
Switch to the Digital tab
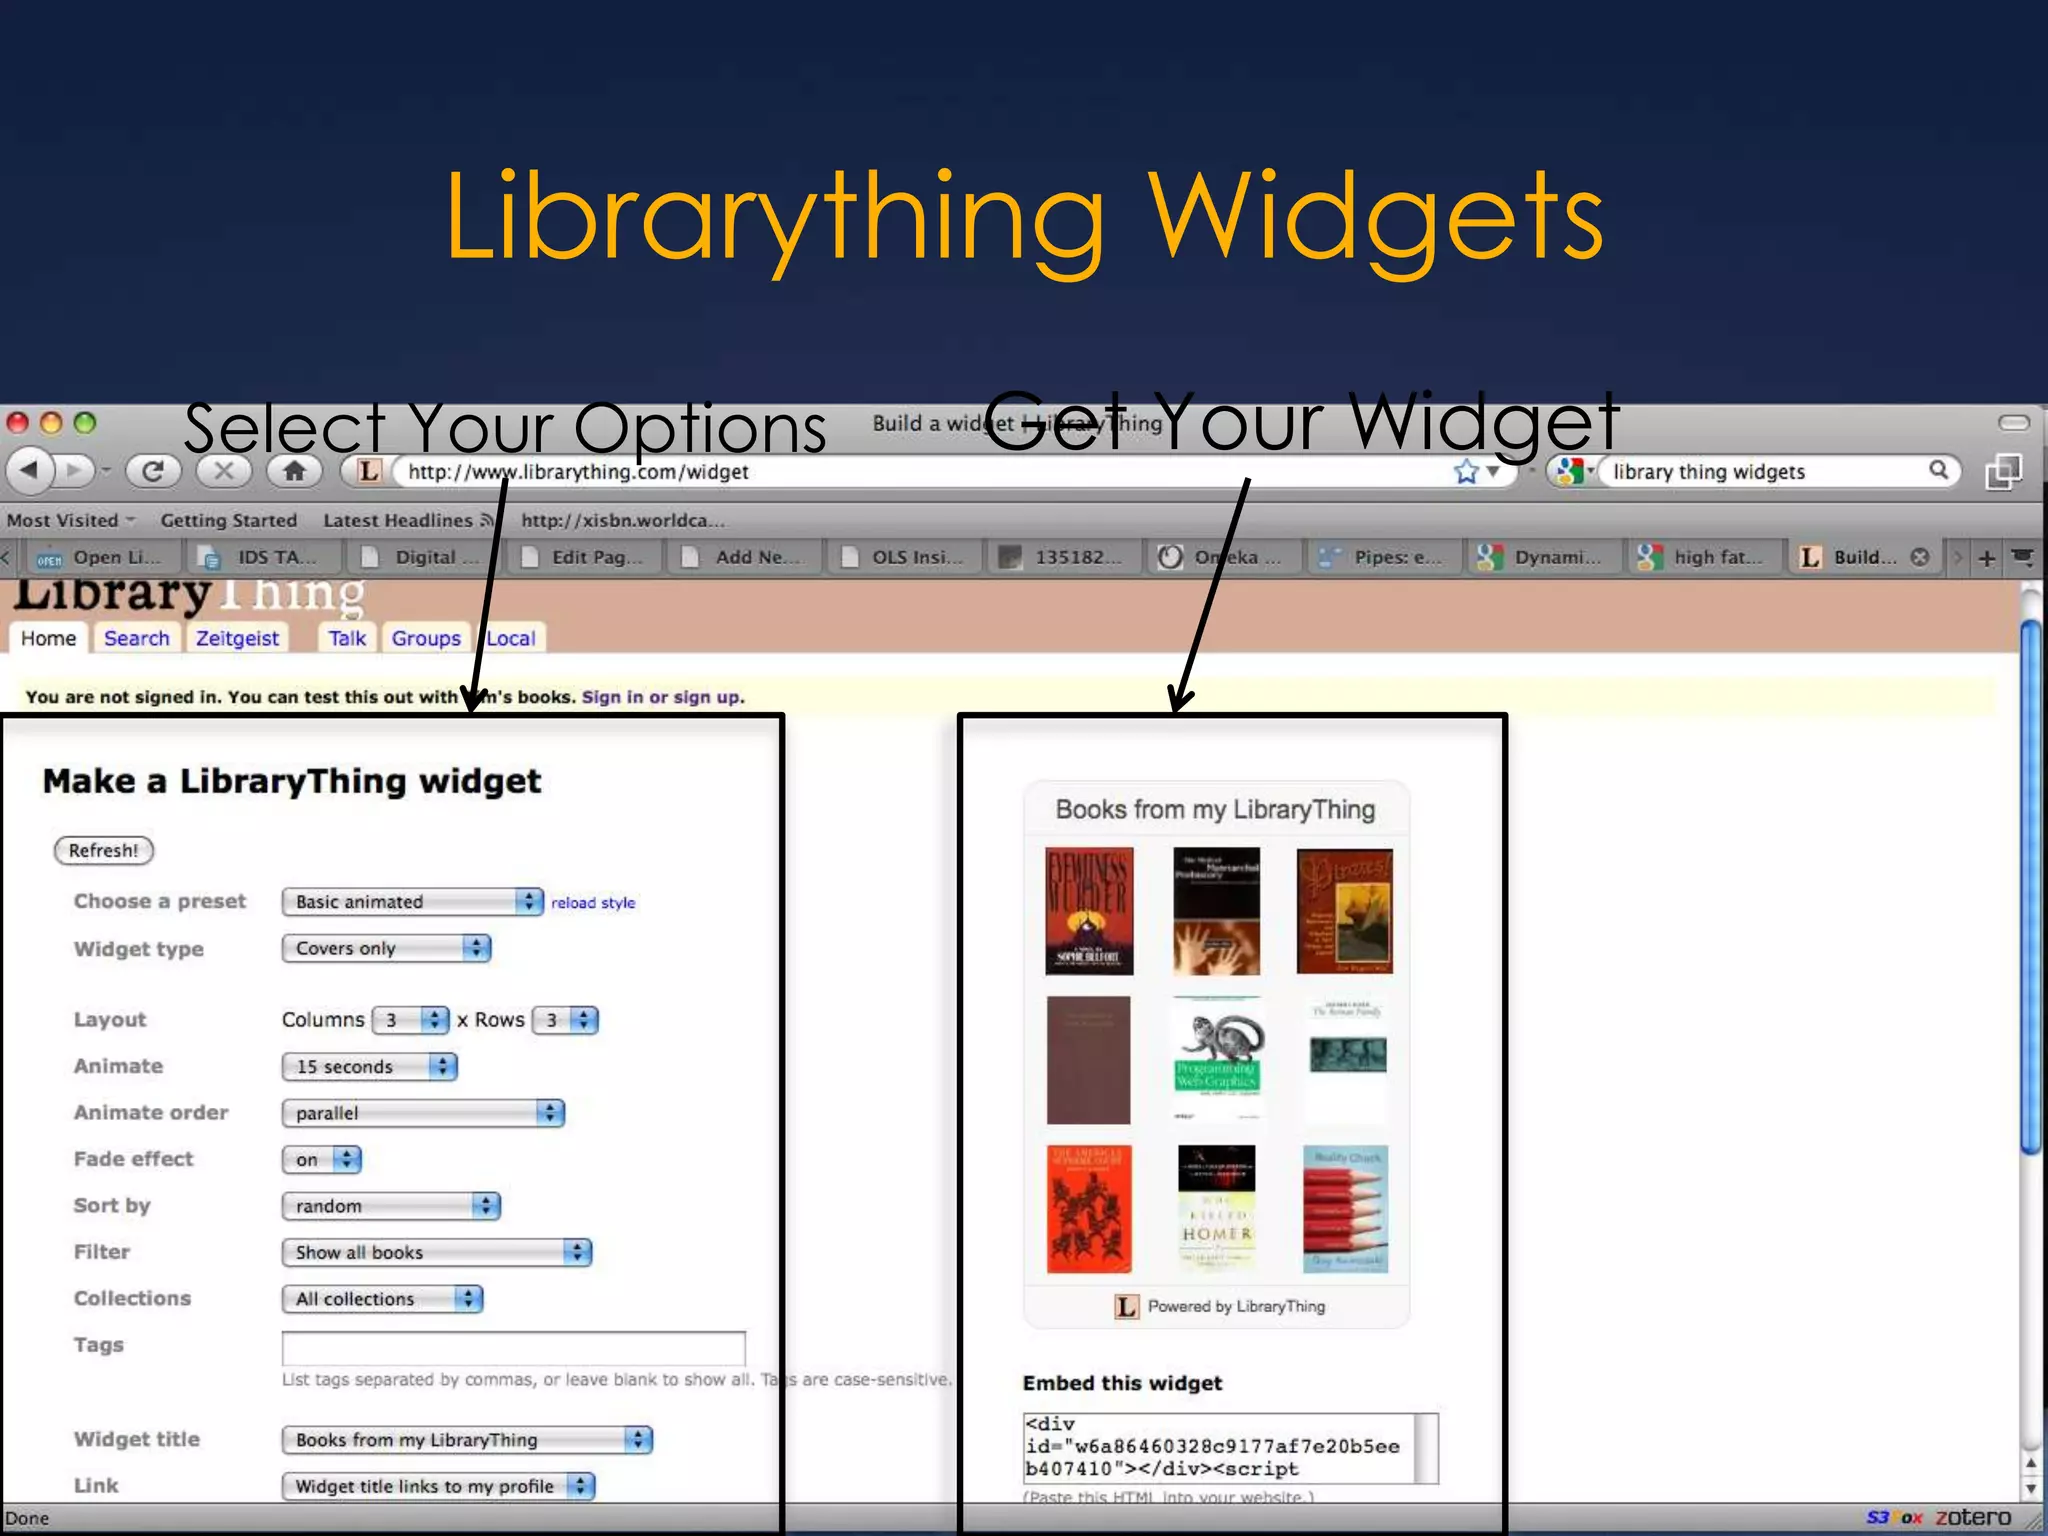pyautogui.click(x=424, y=557)
